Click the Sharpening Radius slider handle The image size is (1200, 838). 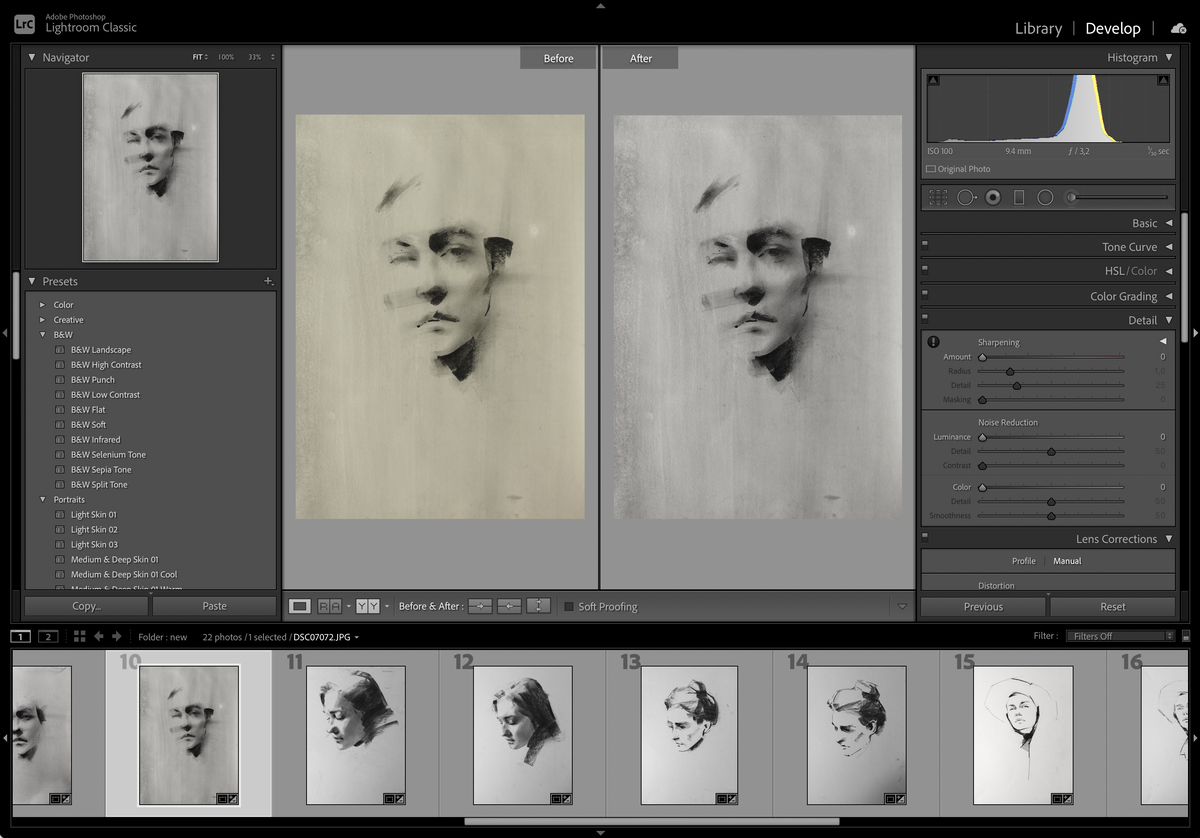click(x=1010, y=372)
